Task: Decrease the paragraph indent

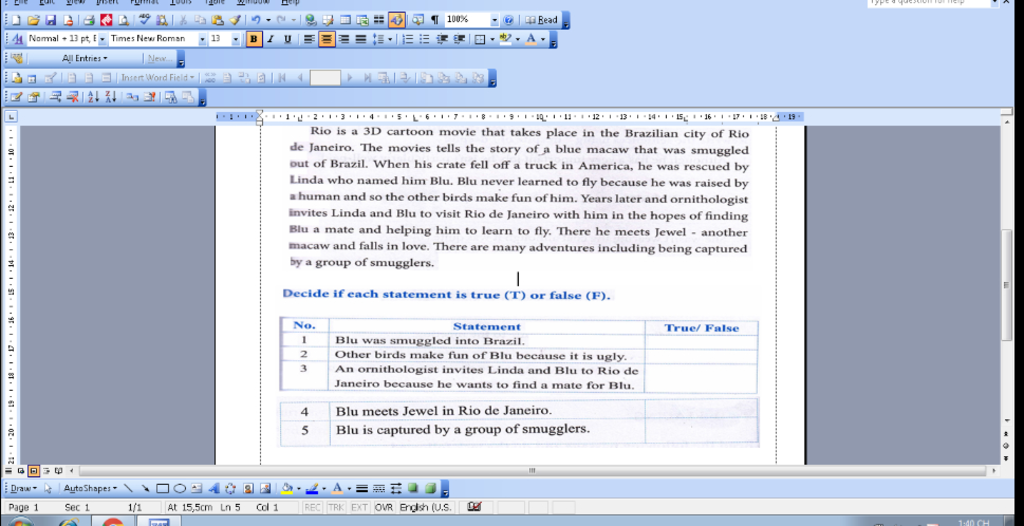Action: pos(442,39)
